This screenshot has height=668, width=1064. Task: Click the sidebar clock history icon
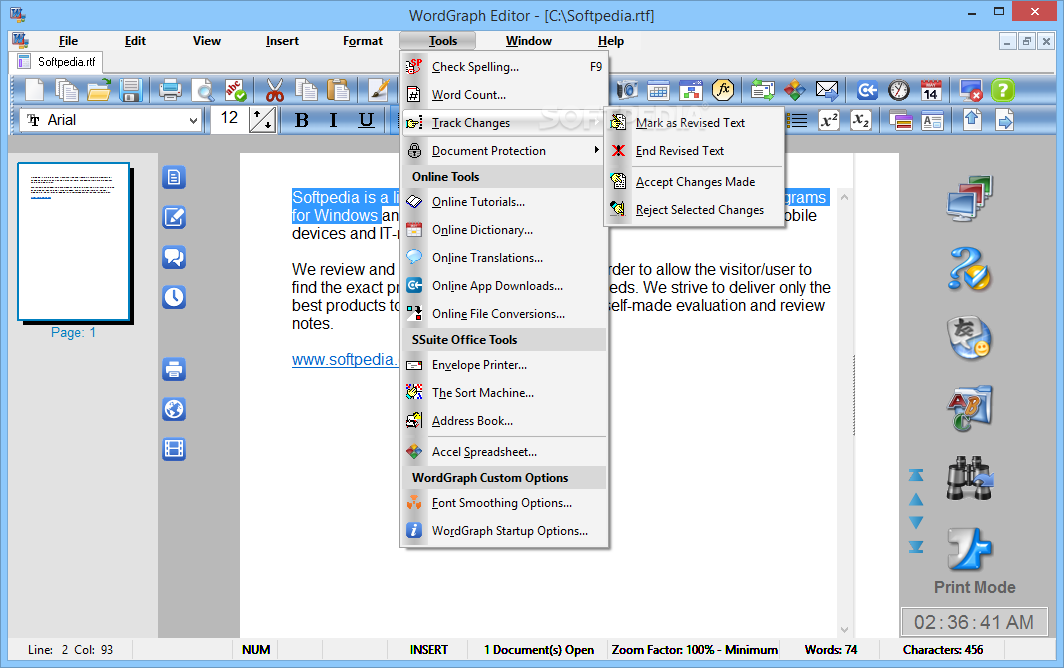pos(174,297)
